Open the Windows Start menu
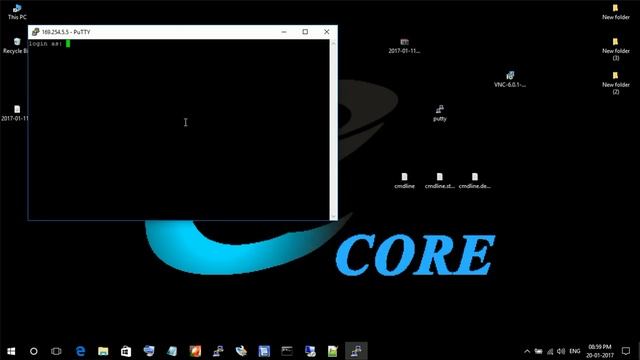The width and height of the screenshot is (640, 360). pos(11,351)
